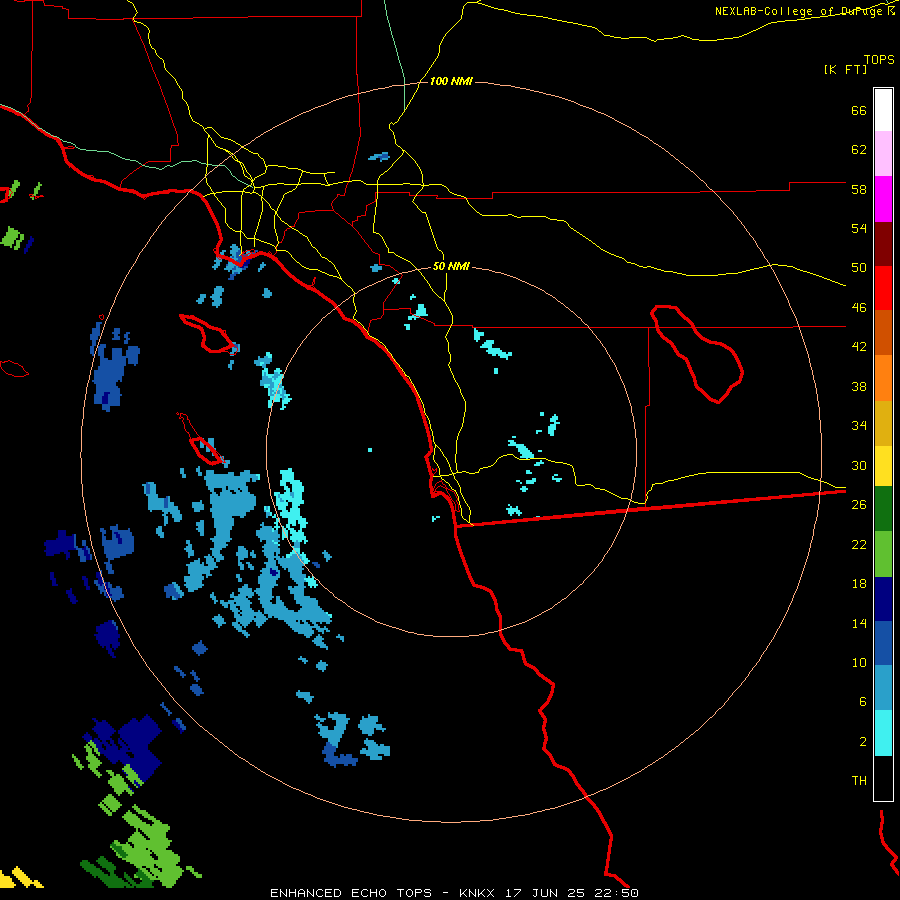Click the dark green legend swatch

[x=883, y=509]
